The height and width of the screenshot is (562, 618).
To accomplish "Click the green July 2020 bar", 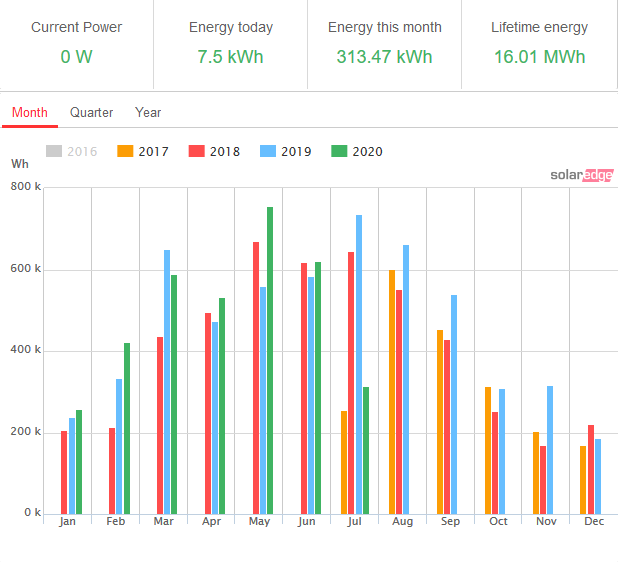I will point(366,450).
